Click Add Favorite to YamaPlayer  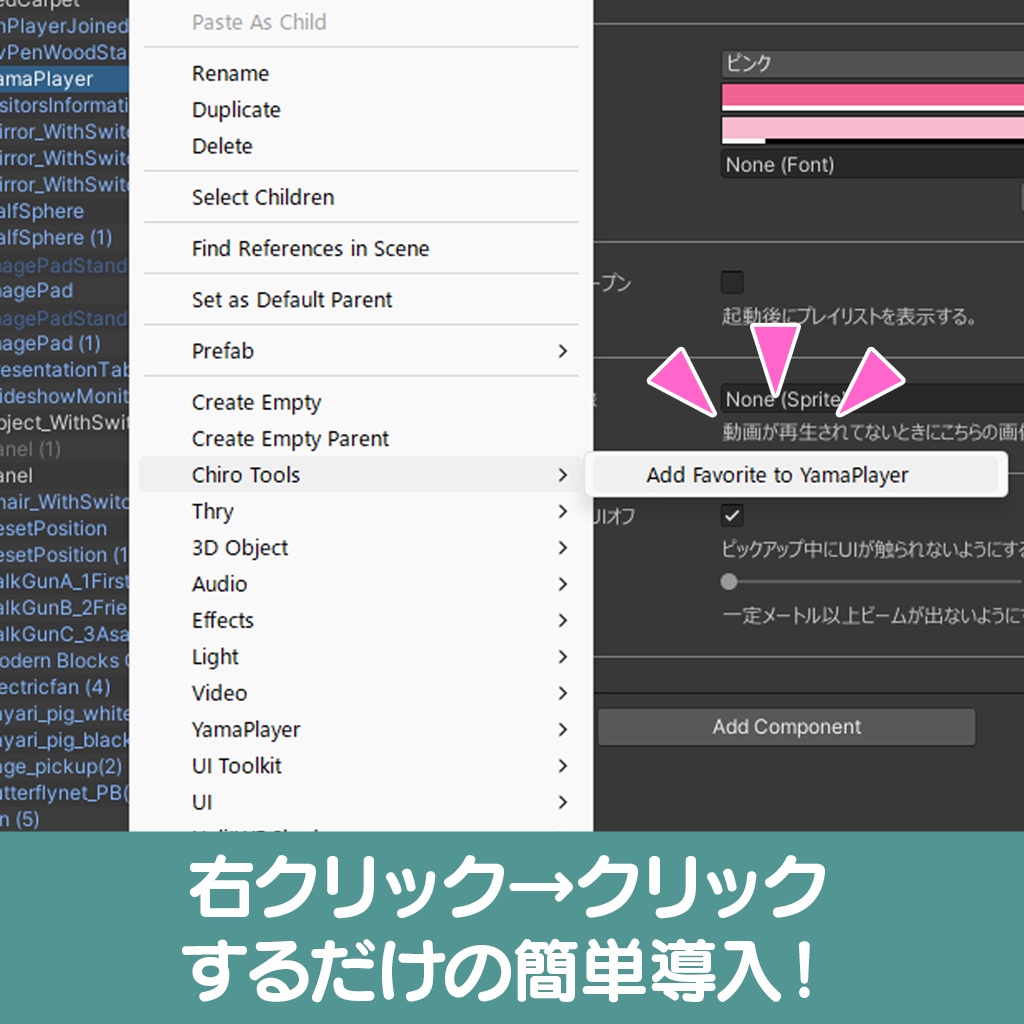795,475
